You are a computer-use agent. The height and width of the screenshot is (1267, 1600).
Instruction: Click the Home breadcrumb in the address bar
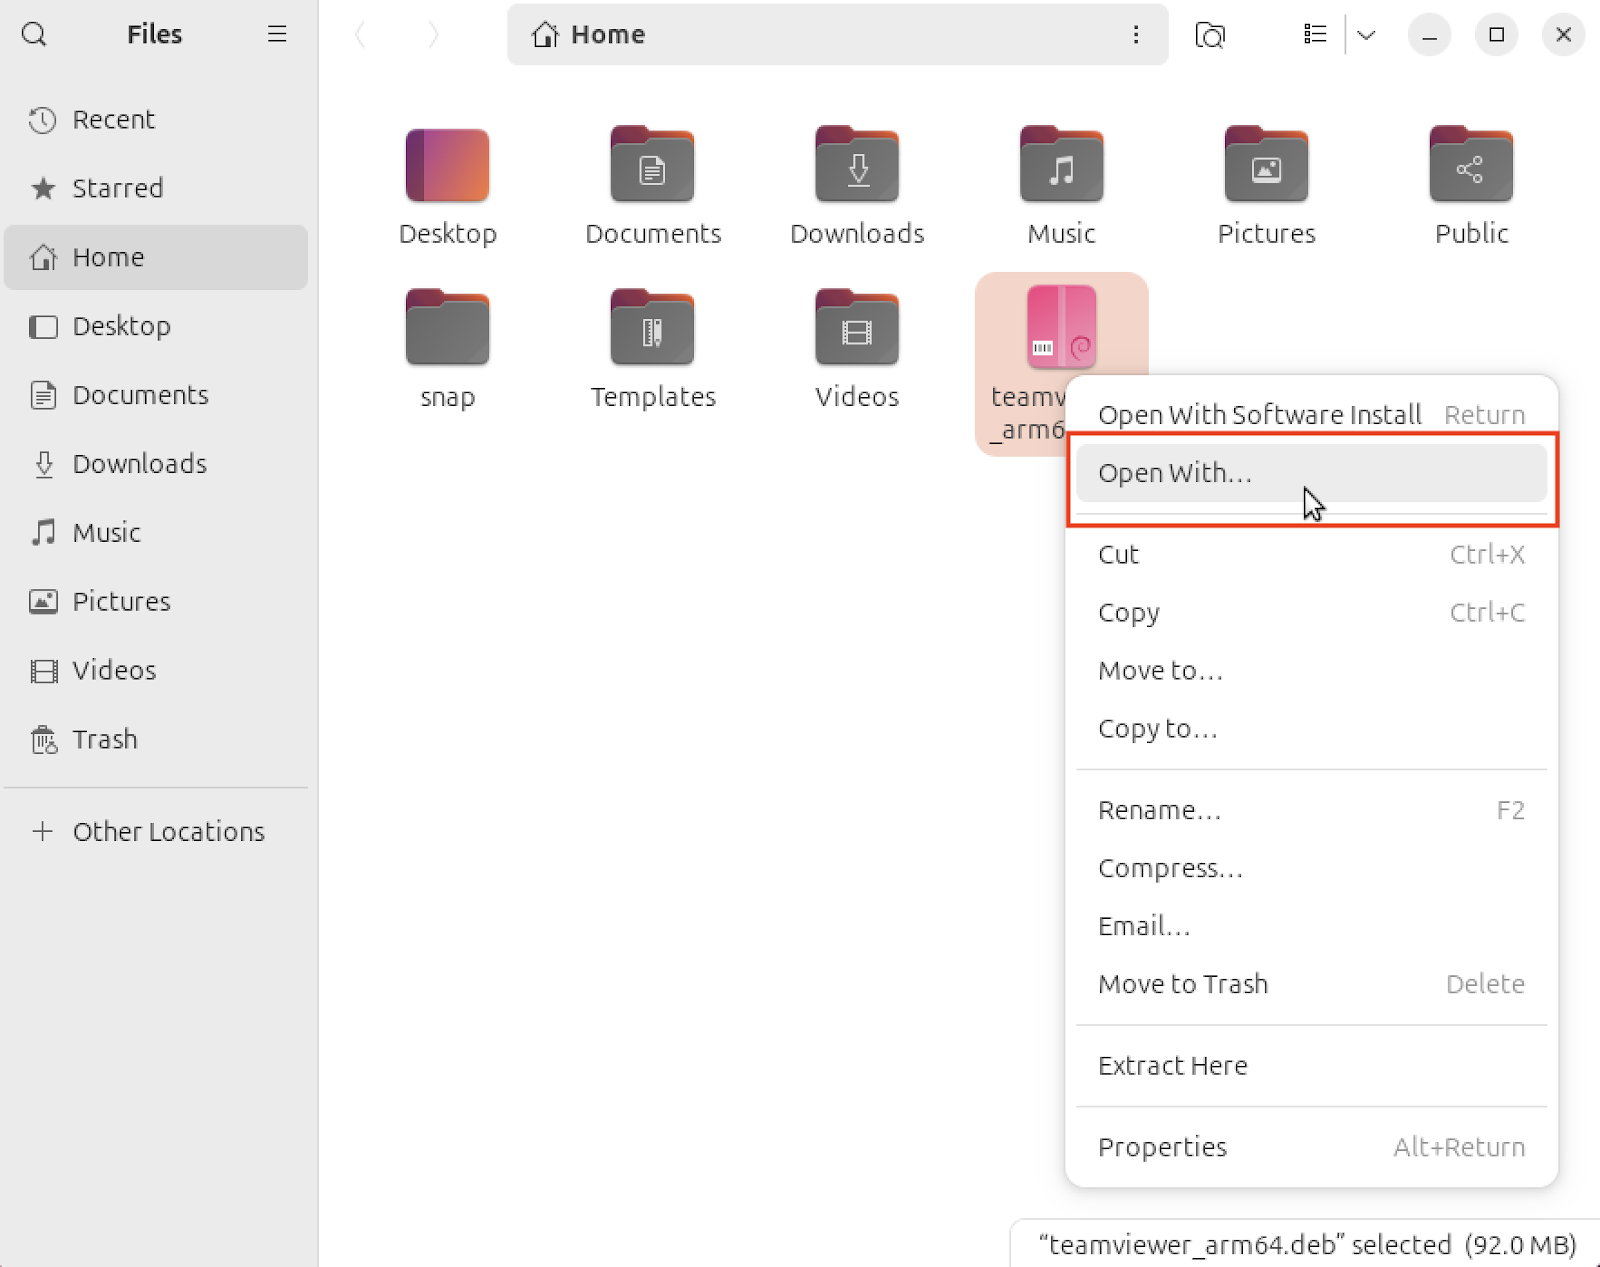588,33
